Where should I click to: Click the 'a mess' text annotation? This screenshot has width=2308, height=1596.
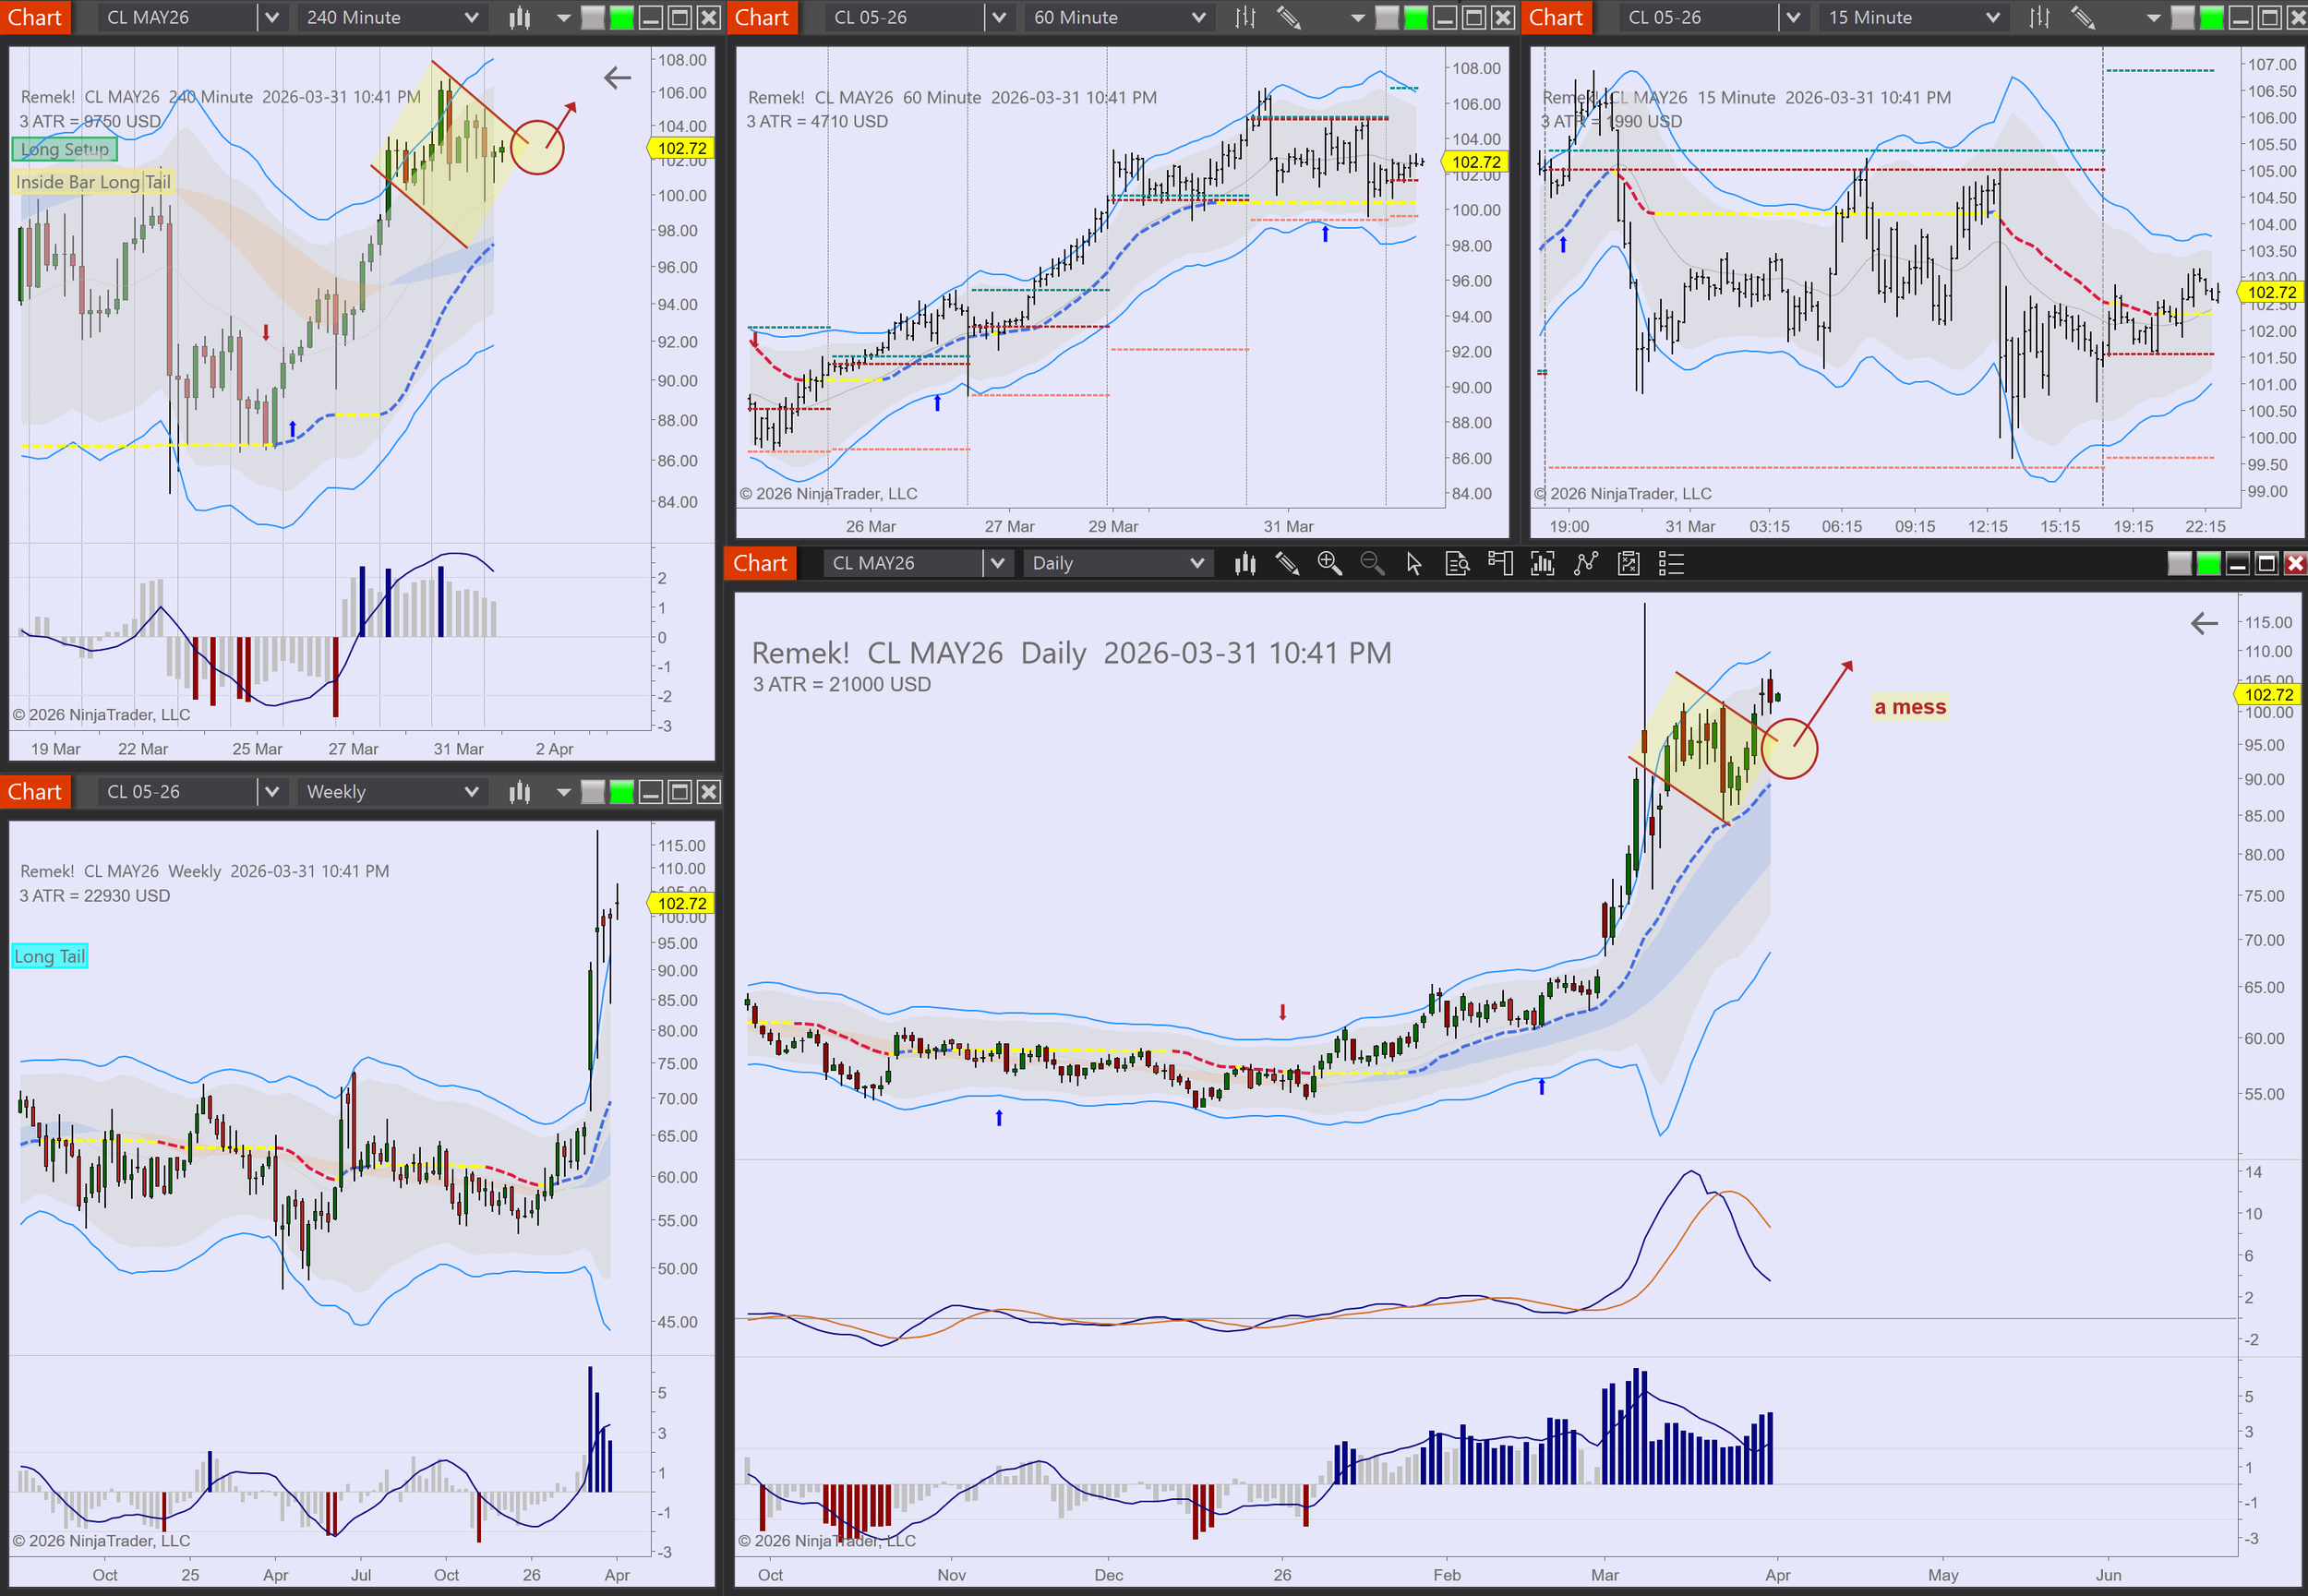pos(1910,707)
